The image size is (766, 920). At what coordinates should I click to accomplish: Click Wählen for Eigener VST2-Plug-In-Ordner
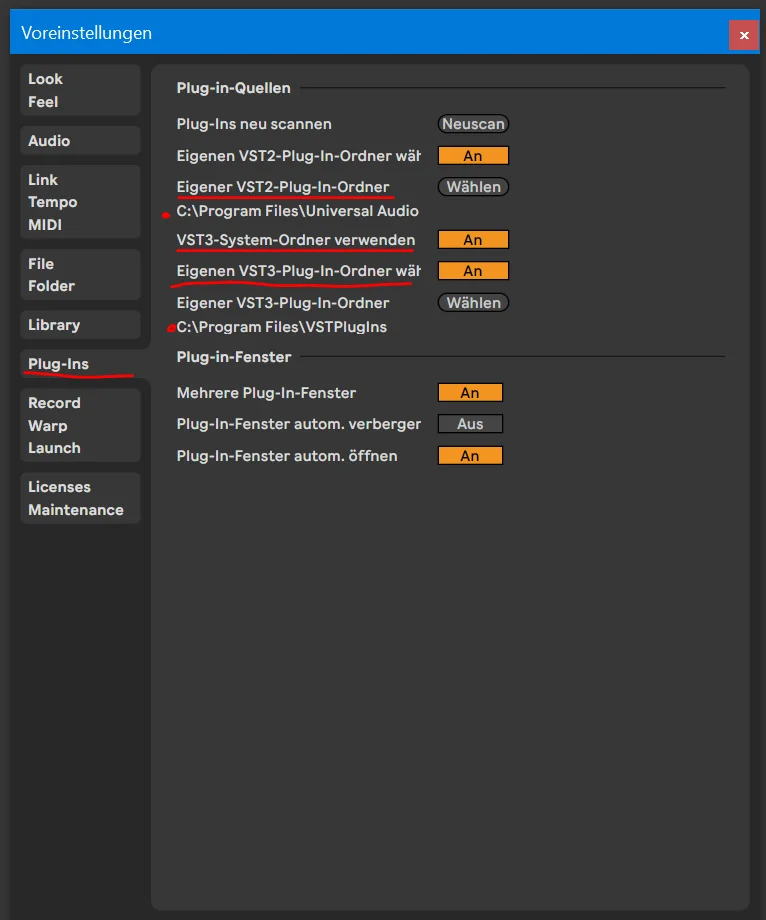click(473, 187)
